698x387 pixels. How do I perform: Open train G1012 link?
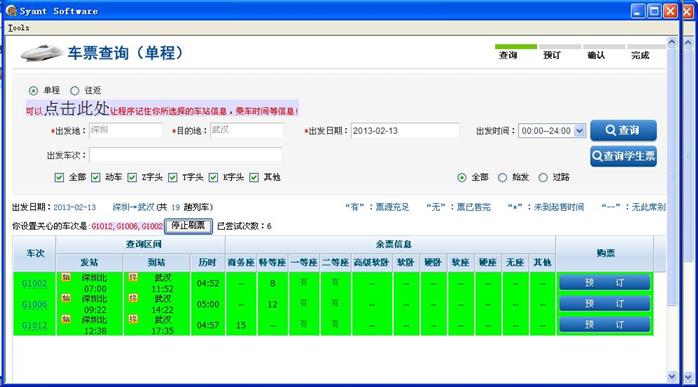pyautogui.click(x=34, y=325)
